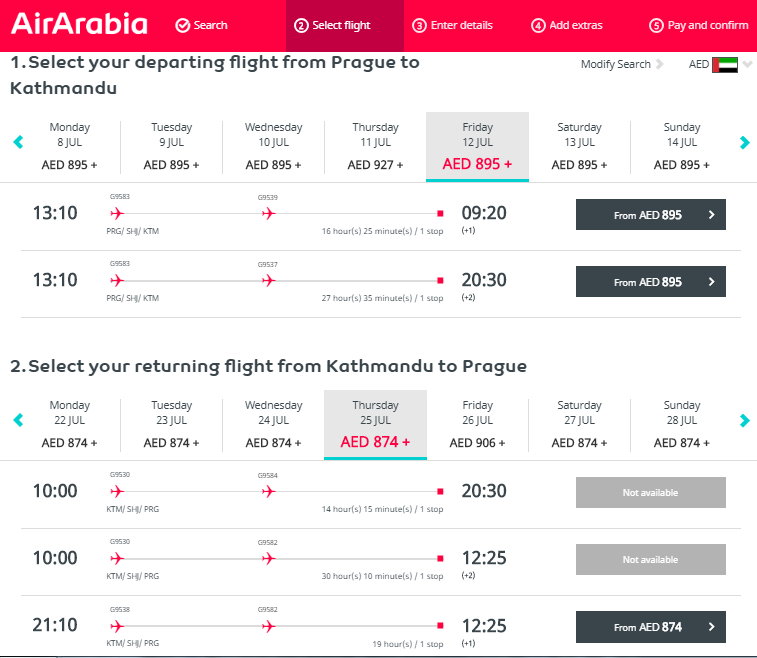The width and height of the screenshot is (757, 658).
Task: Click the AirArabia logo
Action: [79, 24]
